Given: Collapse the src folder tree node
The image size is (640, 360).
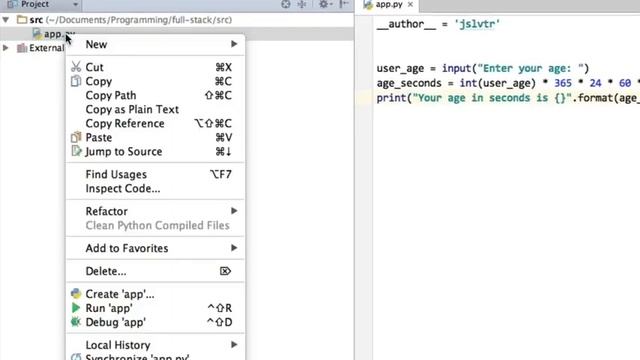Looking at the screenshot, I should pos(6,20).
